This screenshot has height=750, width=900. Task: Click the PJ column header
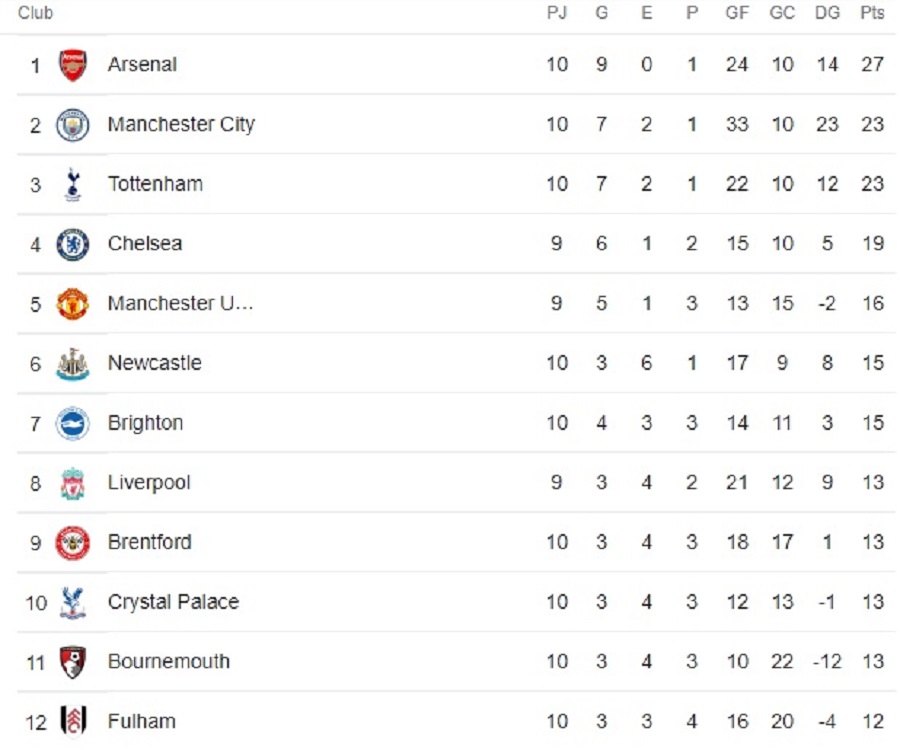(557, 13)
